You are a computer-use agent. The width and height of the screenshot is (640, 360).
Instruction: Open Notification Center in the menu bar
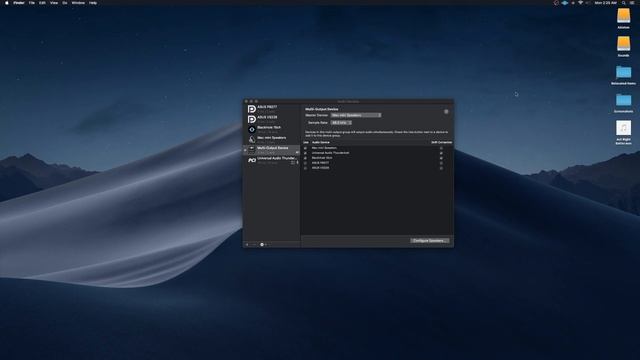pos(632,3)
